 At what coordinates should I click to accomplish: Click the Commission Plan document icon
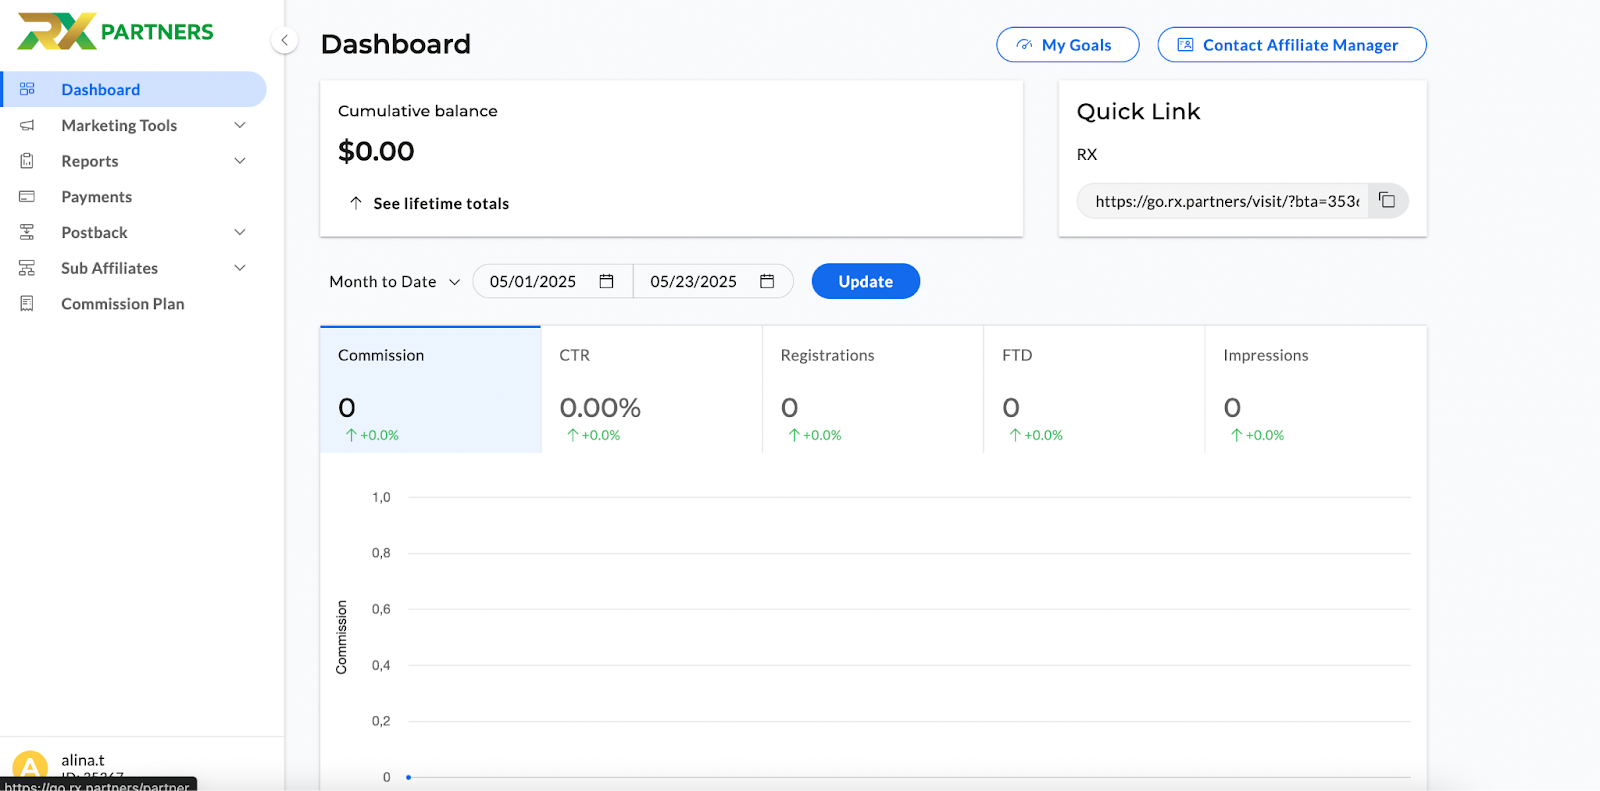[x=27, y=304]
